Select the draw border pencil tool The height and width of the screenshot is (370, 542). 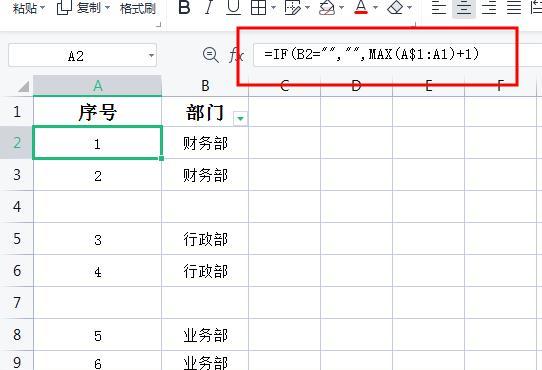click(292, 7)
